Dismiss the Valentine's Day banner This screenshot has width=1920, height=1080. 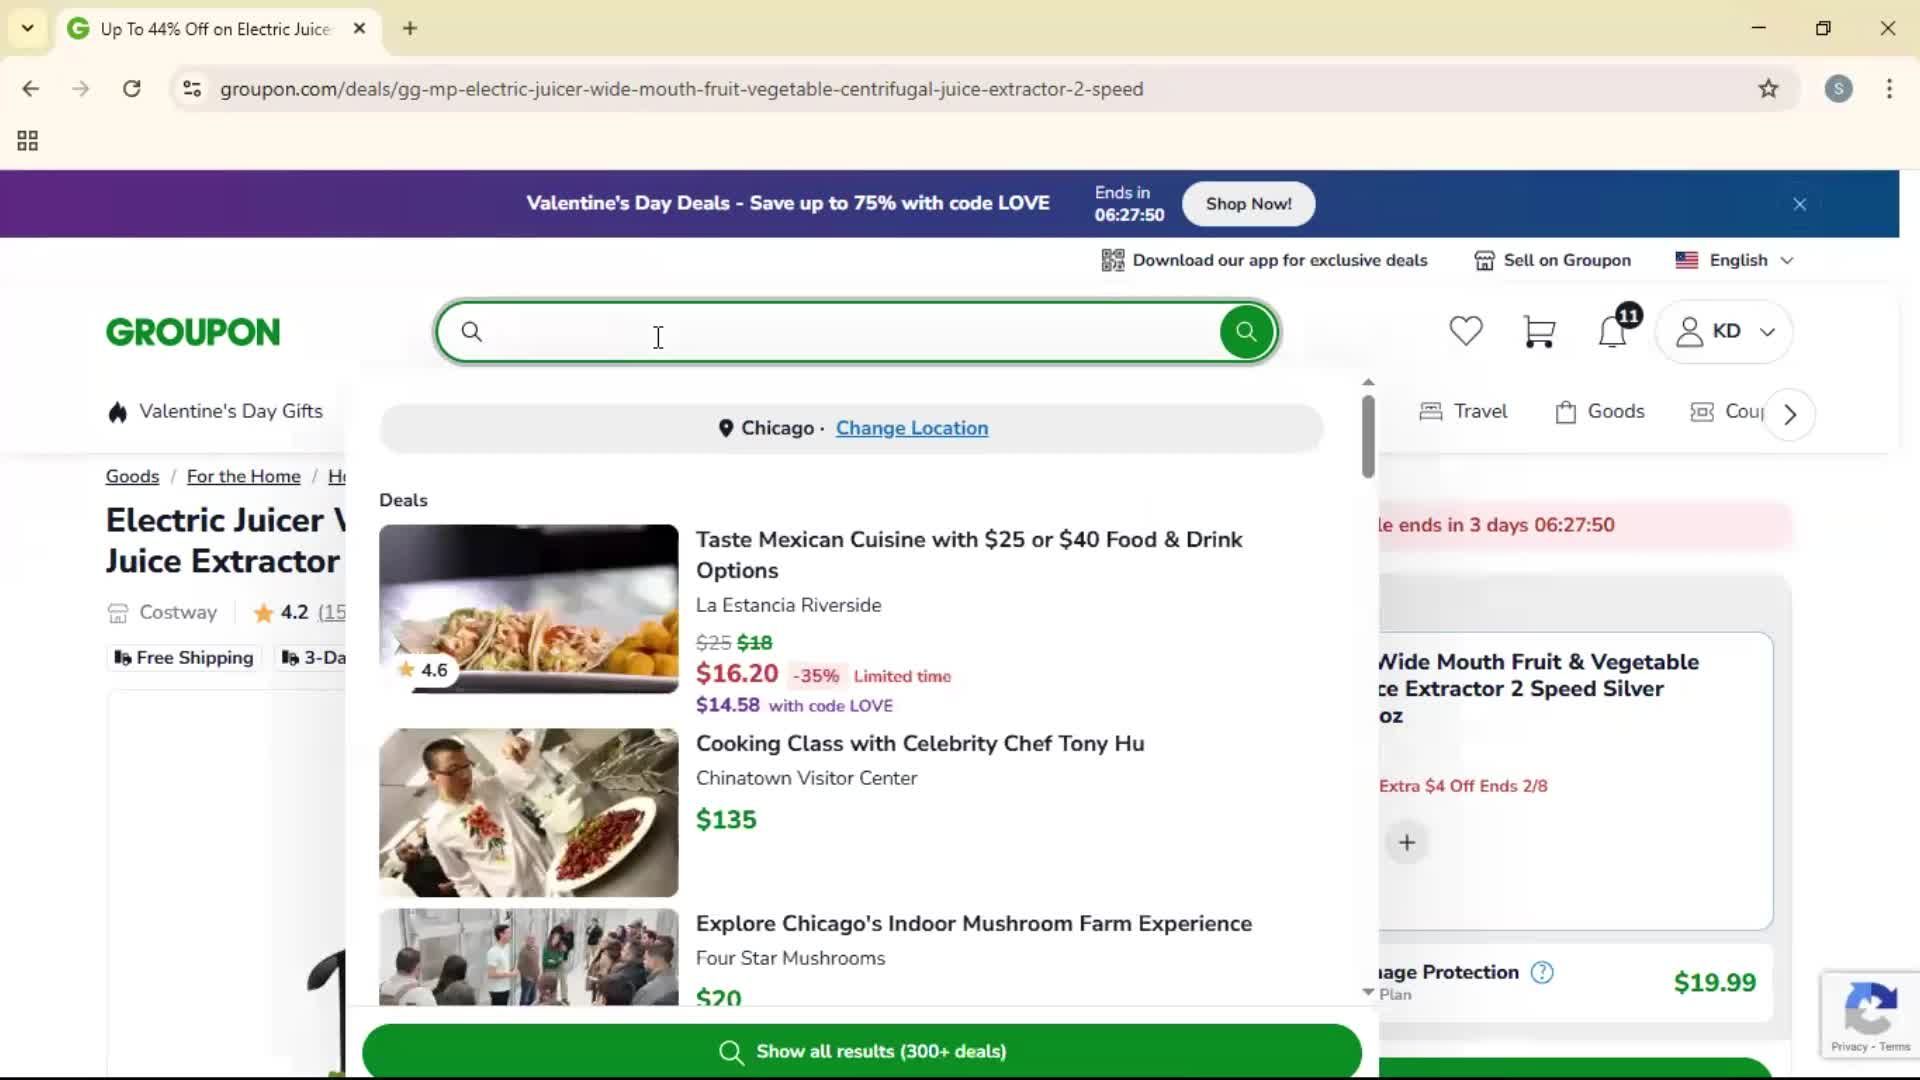click(1800, 204)
